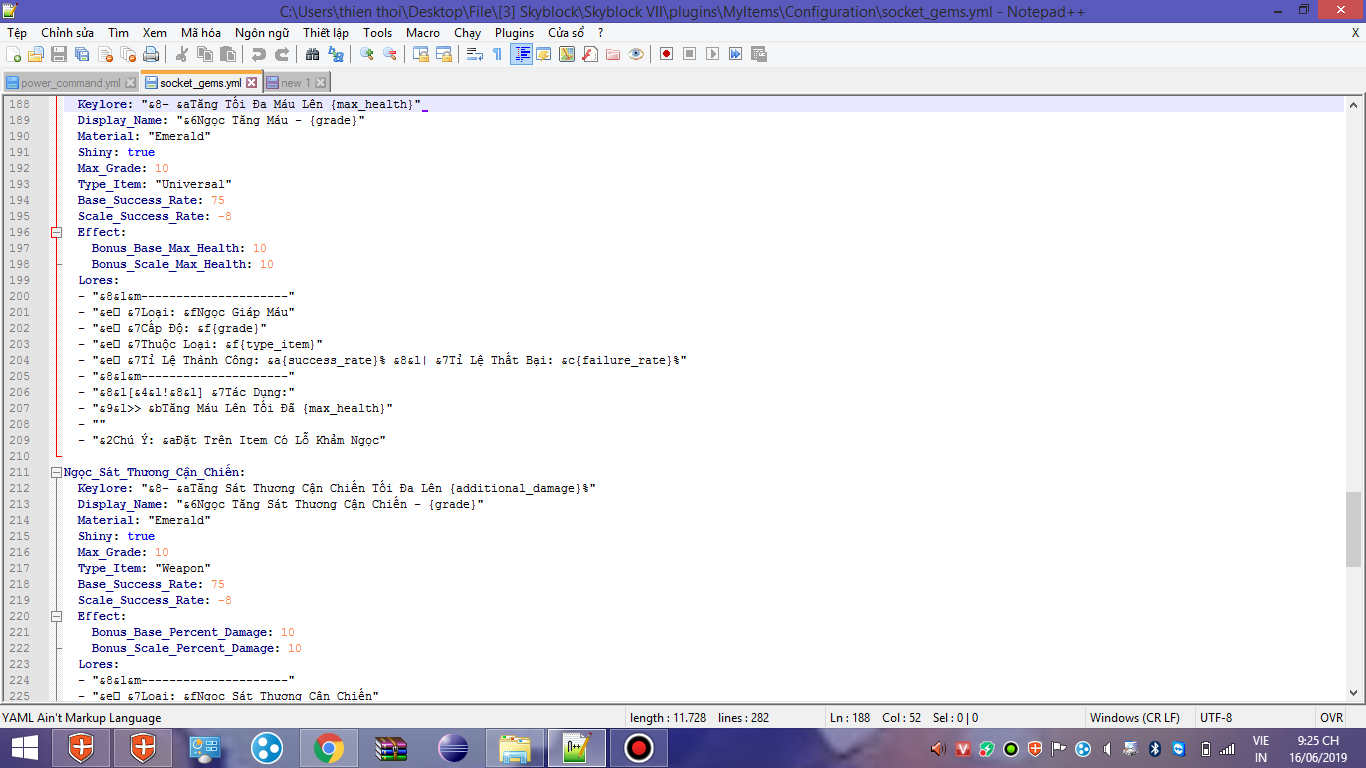The height and width of the screenshot is (768, 1366).
Task: Click the Copy toolbar icon
Action: [x=205, y=54]
